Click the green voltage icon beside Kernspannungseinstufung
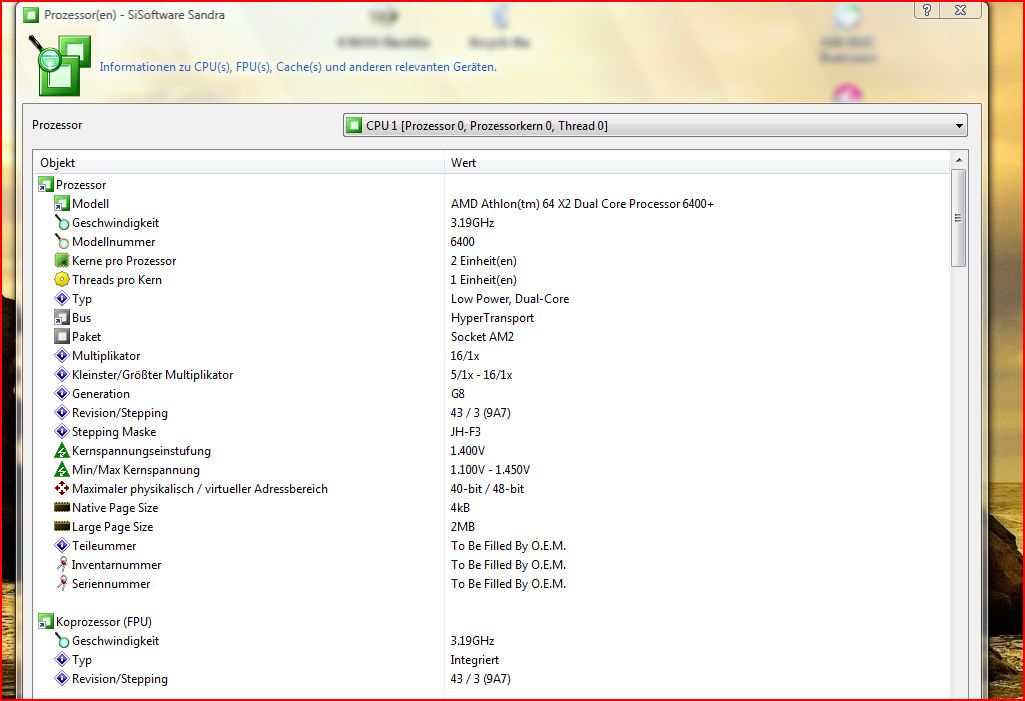The image size is (1025, 701). (x=61, y=451)
